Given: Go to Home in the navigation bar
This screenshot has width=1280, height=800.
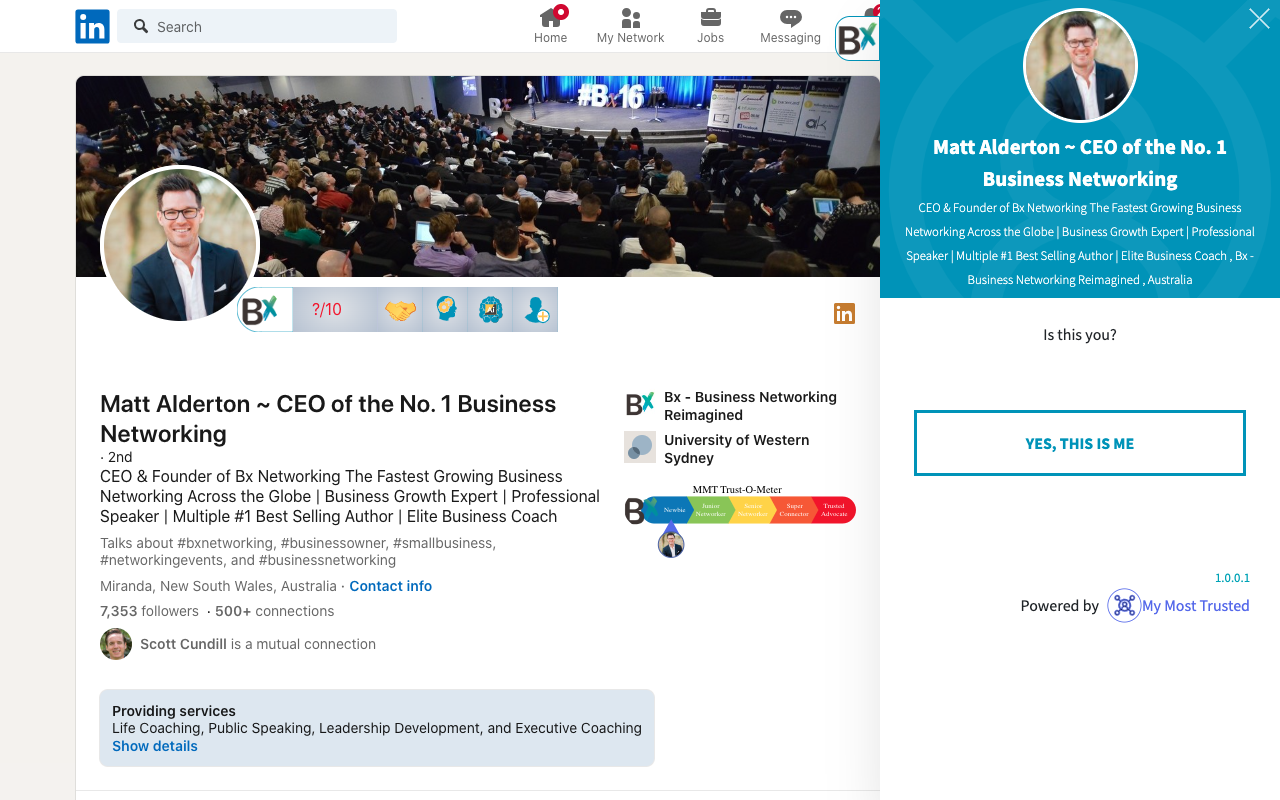Looking at the screenshot, I should tap(550, 26).
